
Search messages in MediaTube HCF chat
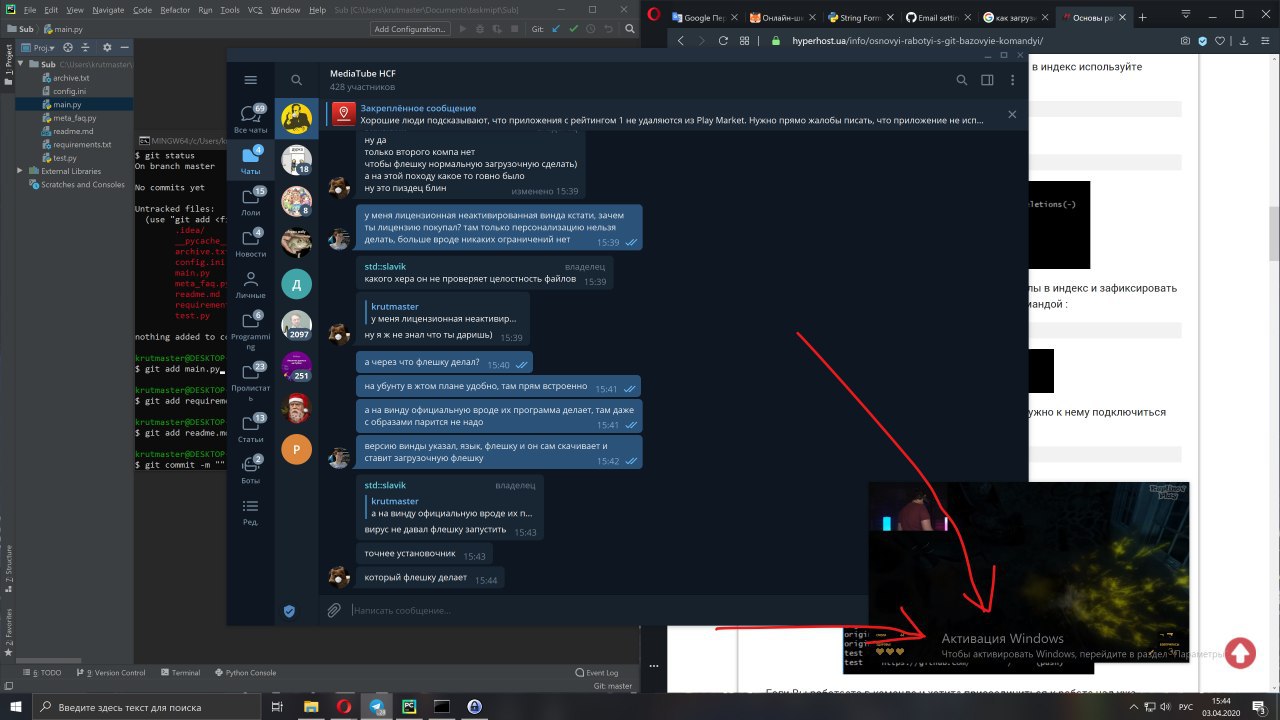pyautogui.click(x=962, y=80)
